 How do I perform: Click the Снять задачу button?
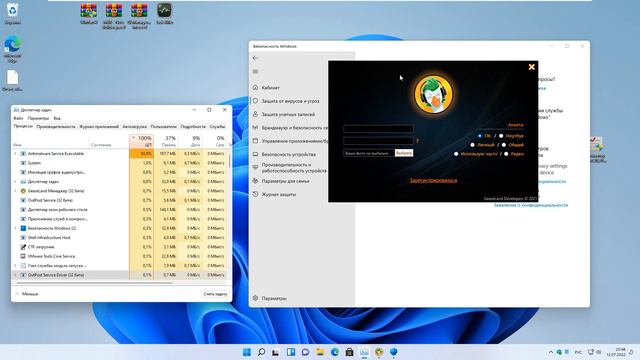coord(215,294)
